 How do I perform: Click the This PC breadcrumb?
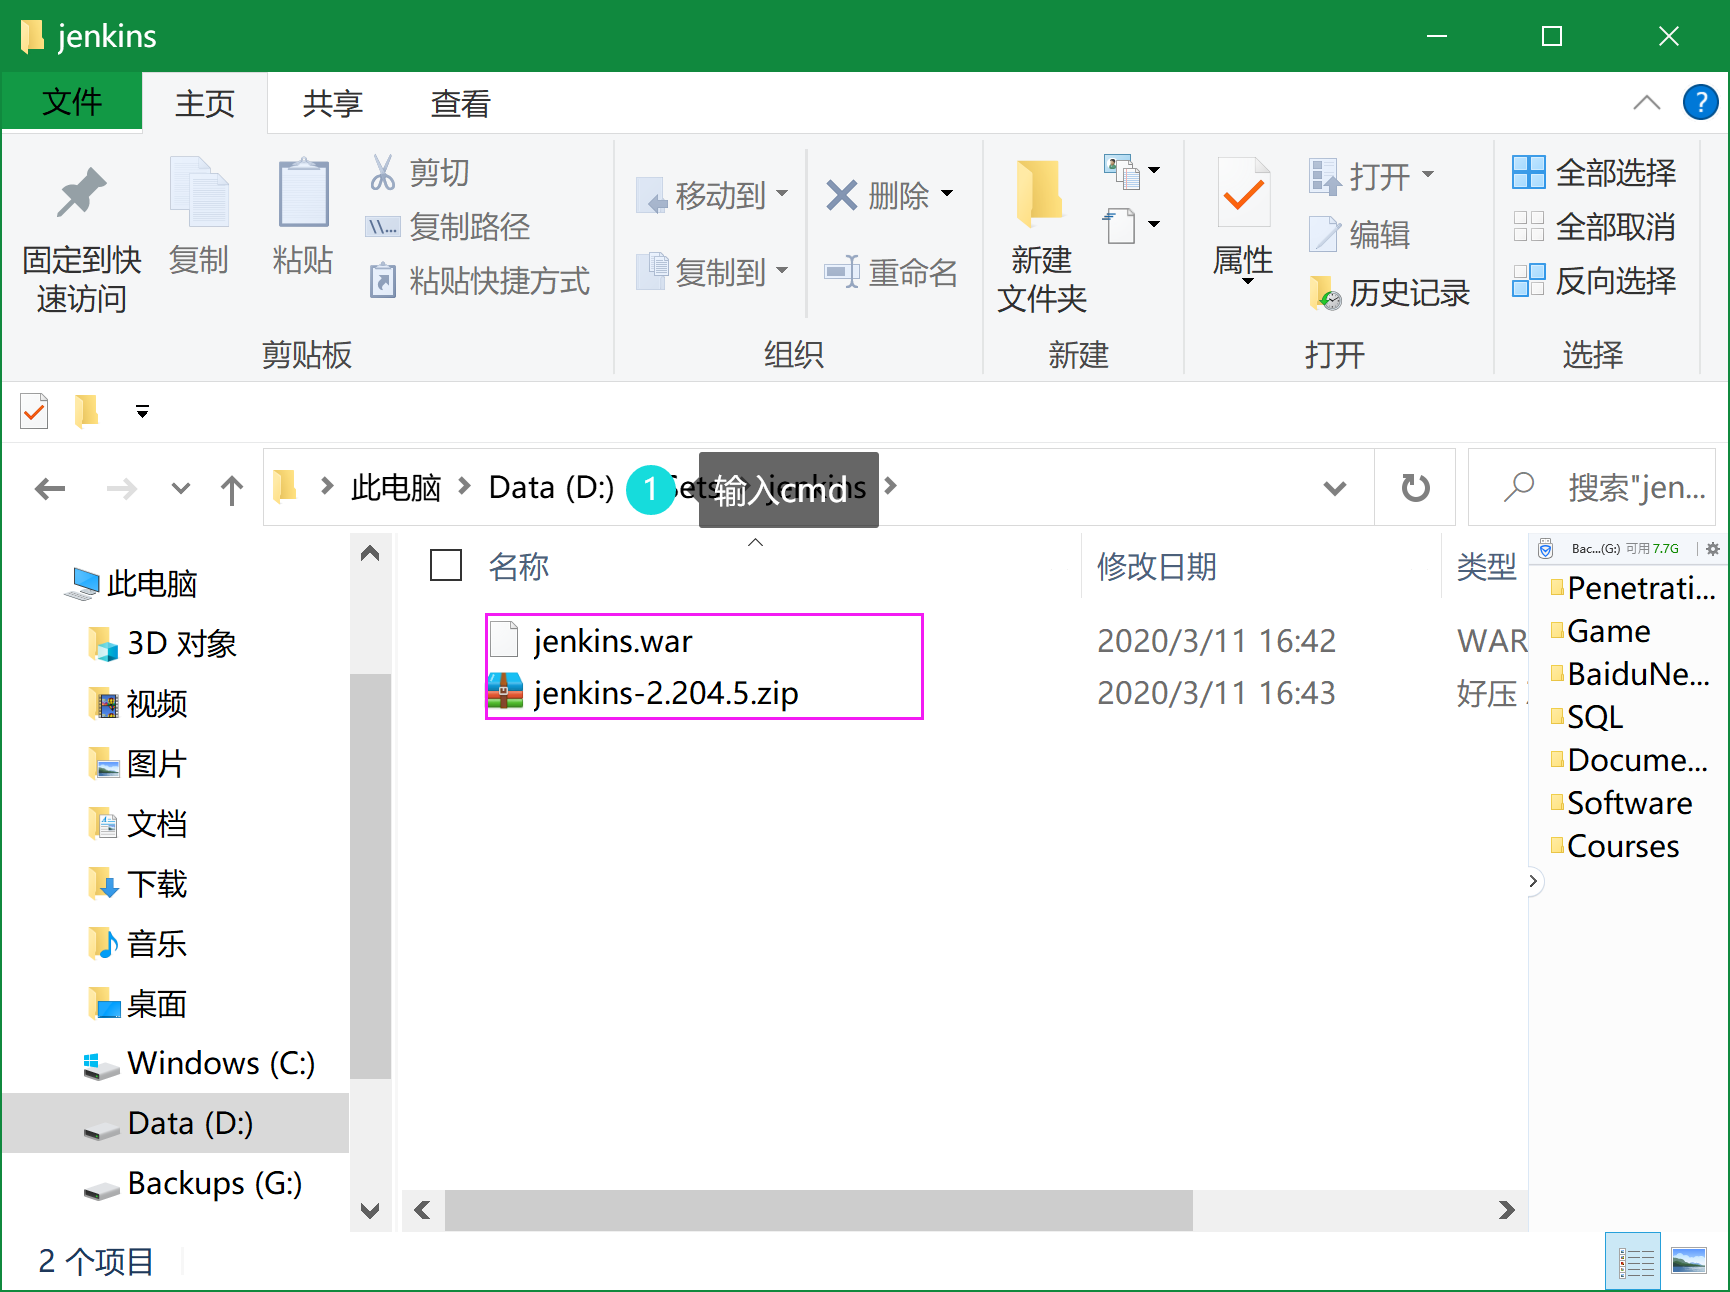tap(396, 487)
